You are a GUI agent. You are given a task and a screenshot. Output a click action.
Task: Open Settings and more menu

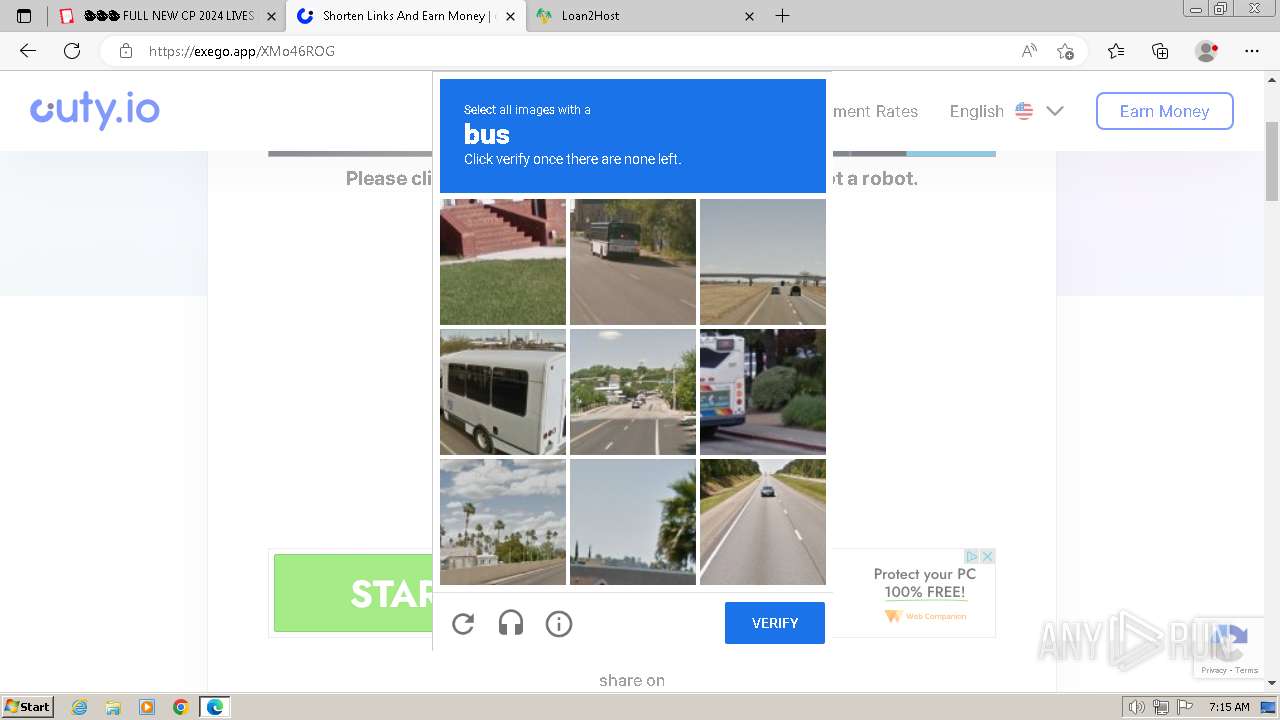[x=1252, y=51]
